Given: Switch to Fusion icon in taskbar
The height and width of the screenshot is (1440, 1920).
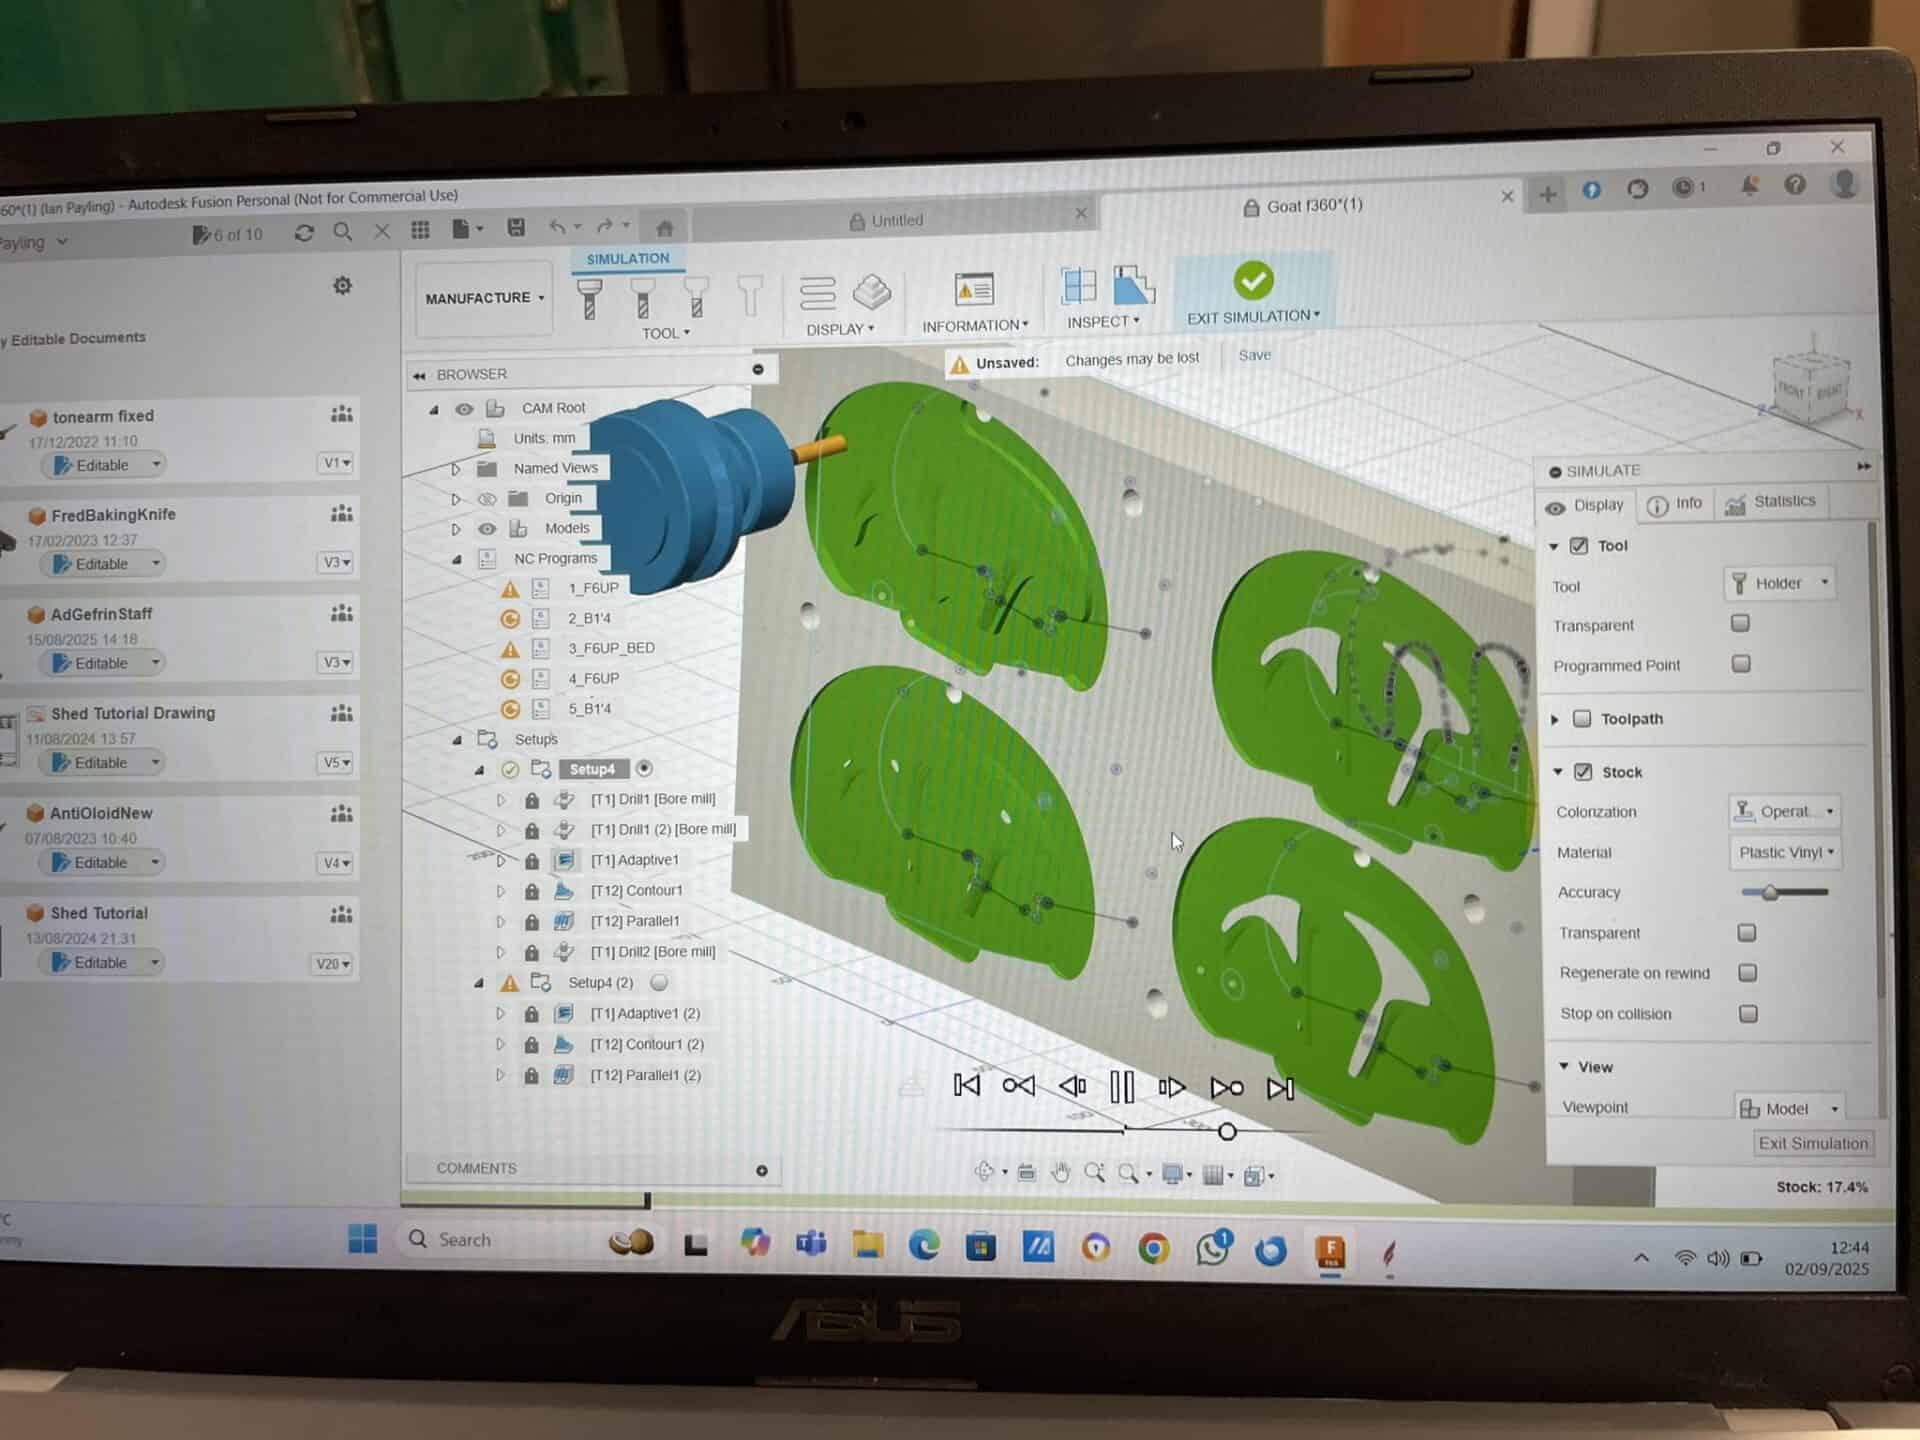Looking at the screenshot, I should click(1330, 1251).
